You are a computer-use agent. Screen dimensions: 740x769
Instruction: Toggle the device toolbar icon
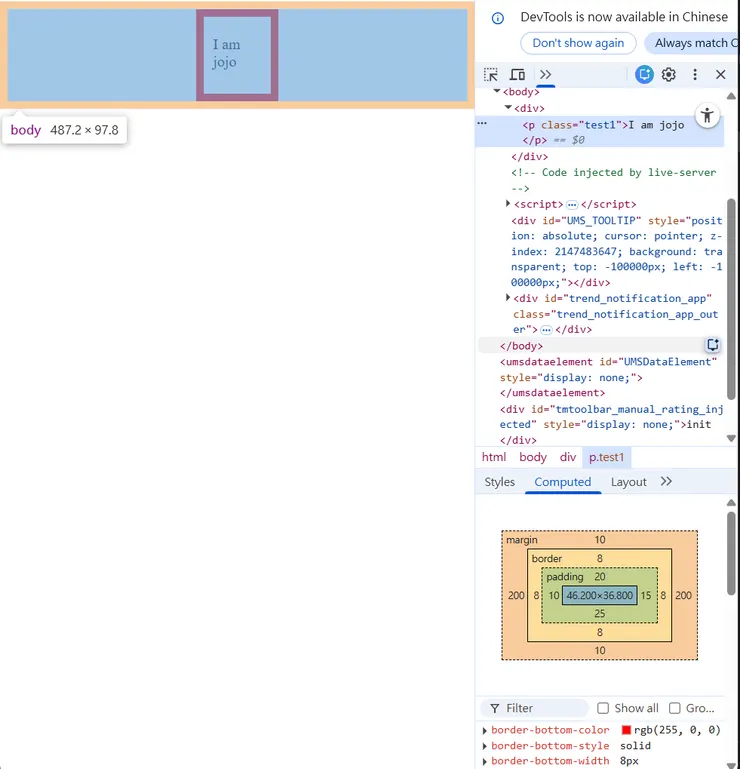pyautogui.click(x=517, y=75)
